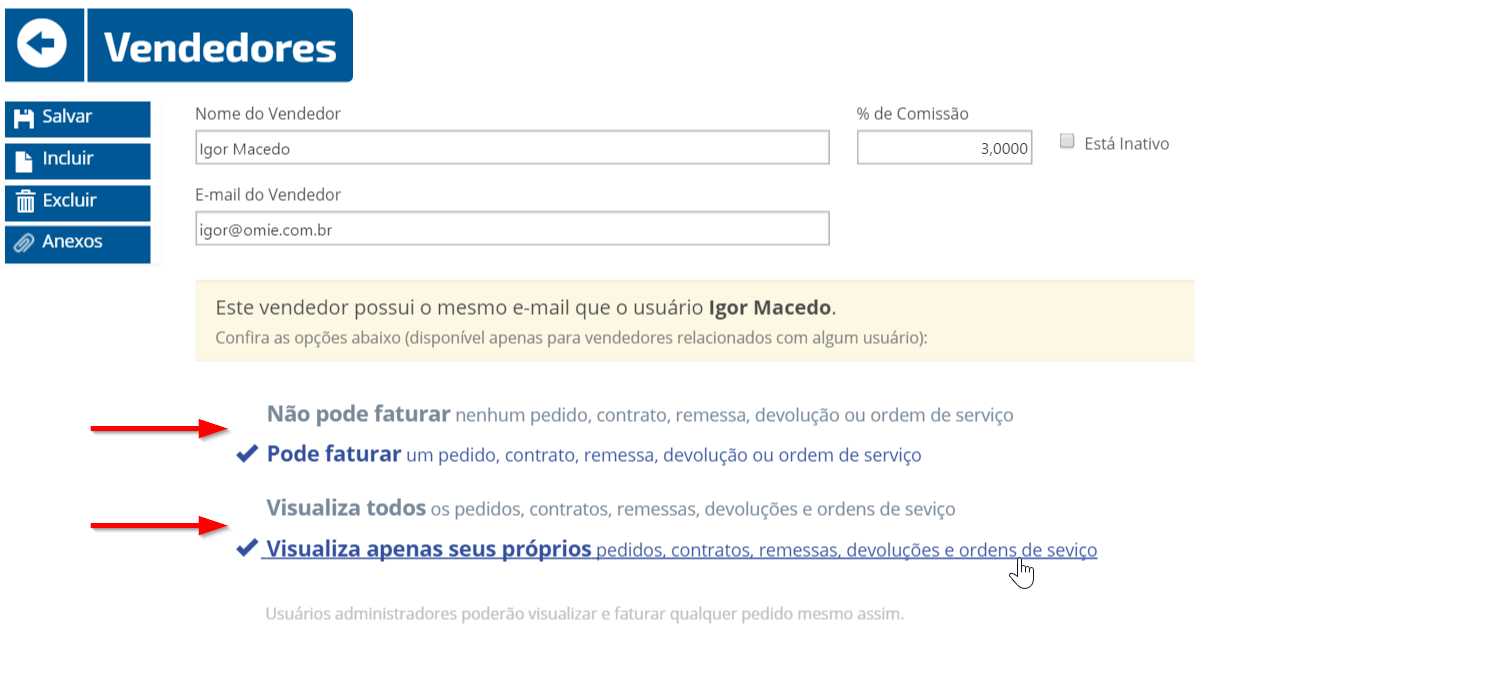Click the 'Confira as opções abaixo' notice line
This screenshot has width=1508, height=693.
pos(571,338)
